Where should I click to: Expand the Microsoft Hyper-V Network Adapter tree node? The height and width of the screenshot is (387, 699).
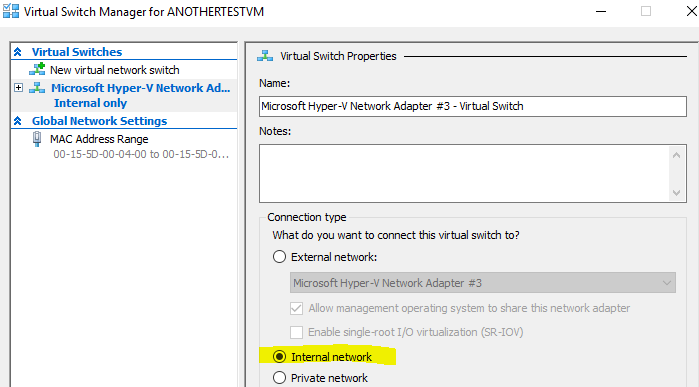point(18,87)
